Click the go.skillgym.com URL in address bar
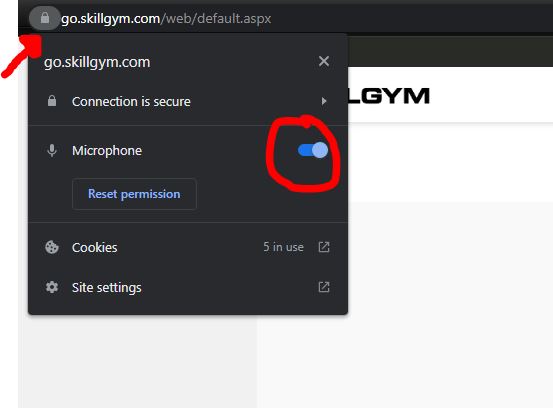This screenshot has width=553, height=408. (x=110, y=18)
